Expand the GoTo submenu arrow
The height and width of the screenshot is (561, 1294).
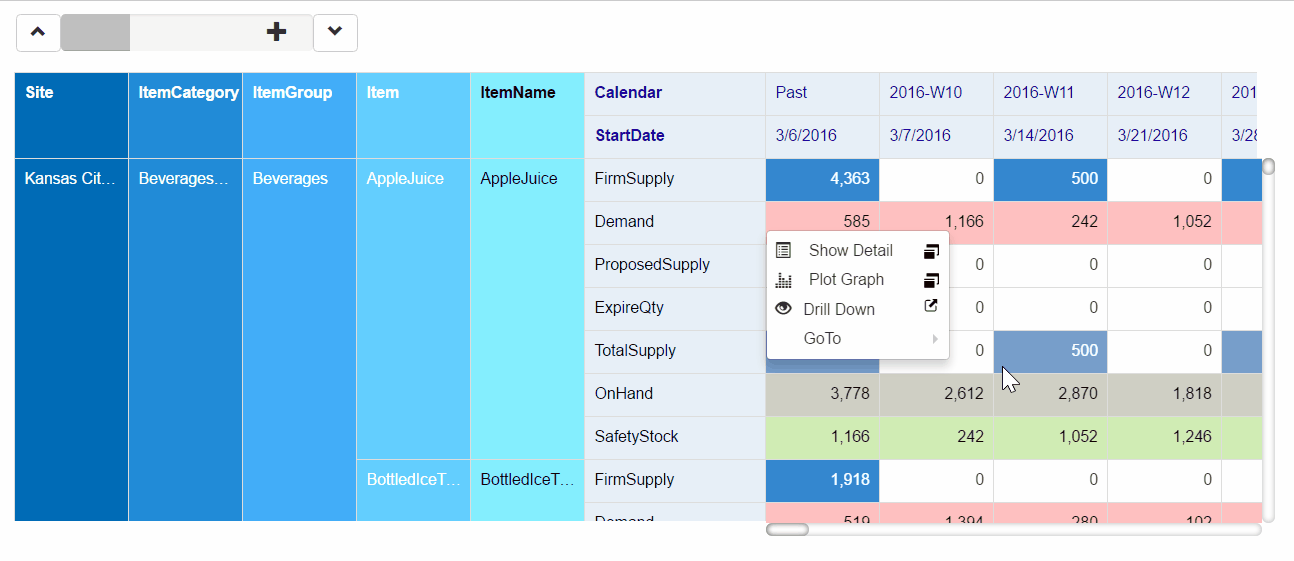click(x=935, y=339)
